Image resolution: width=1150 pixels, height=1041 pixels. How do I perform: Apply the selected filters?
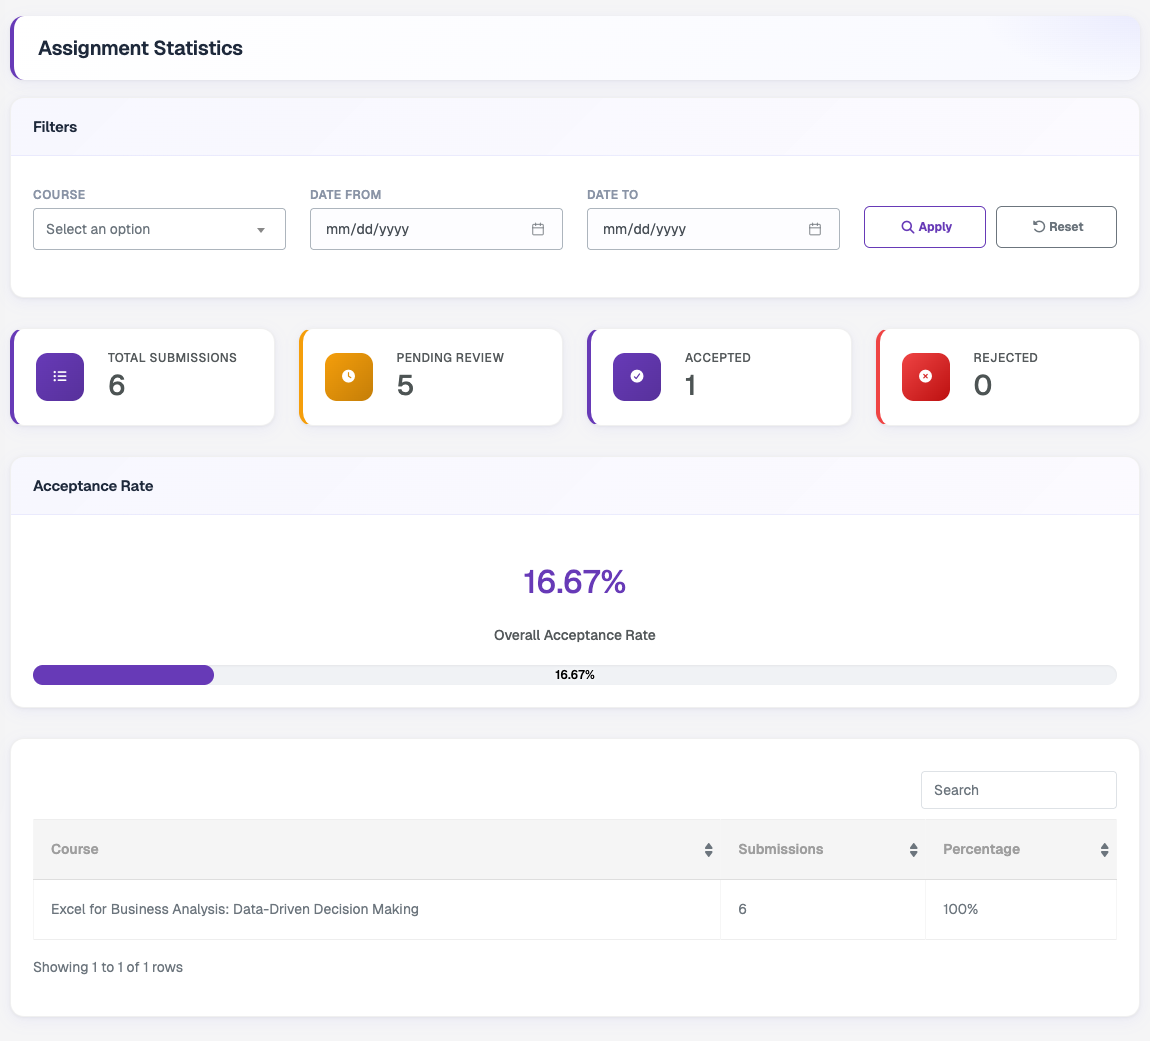click(925, 227)
